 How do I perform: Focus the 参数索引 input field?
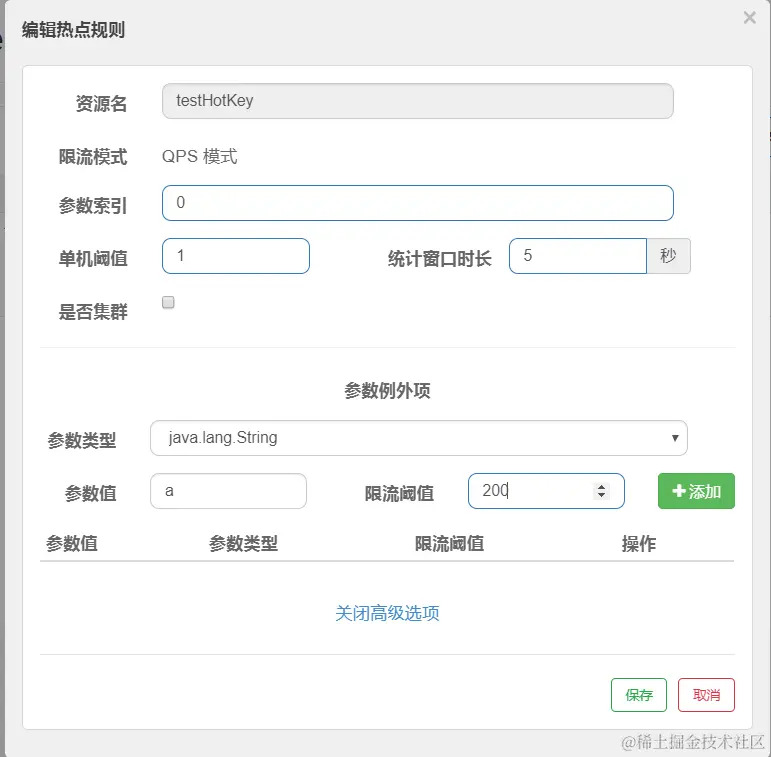(417, 203)
